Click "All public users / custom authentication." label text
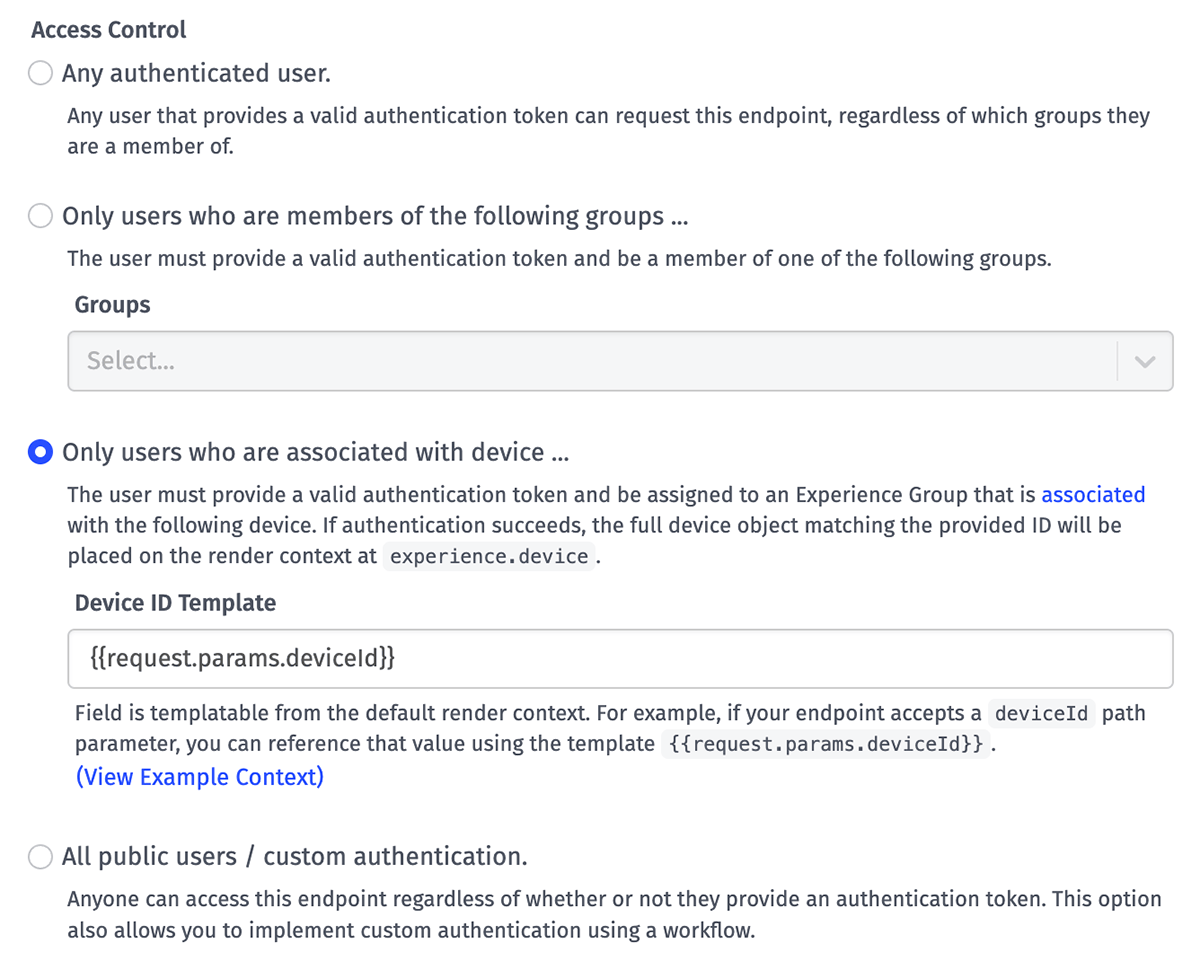Image resolution: width=1200 pixels, height=970 pixels. point(295,857)
